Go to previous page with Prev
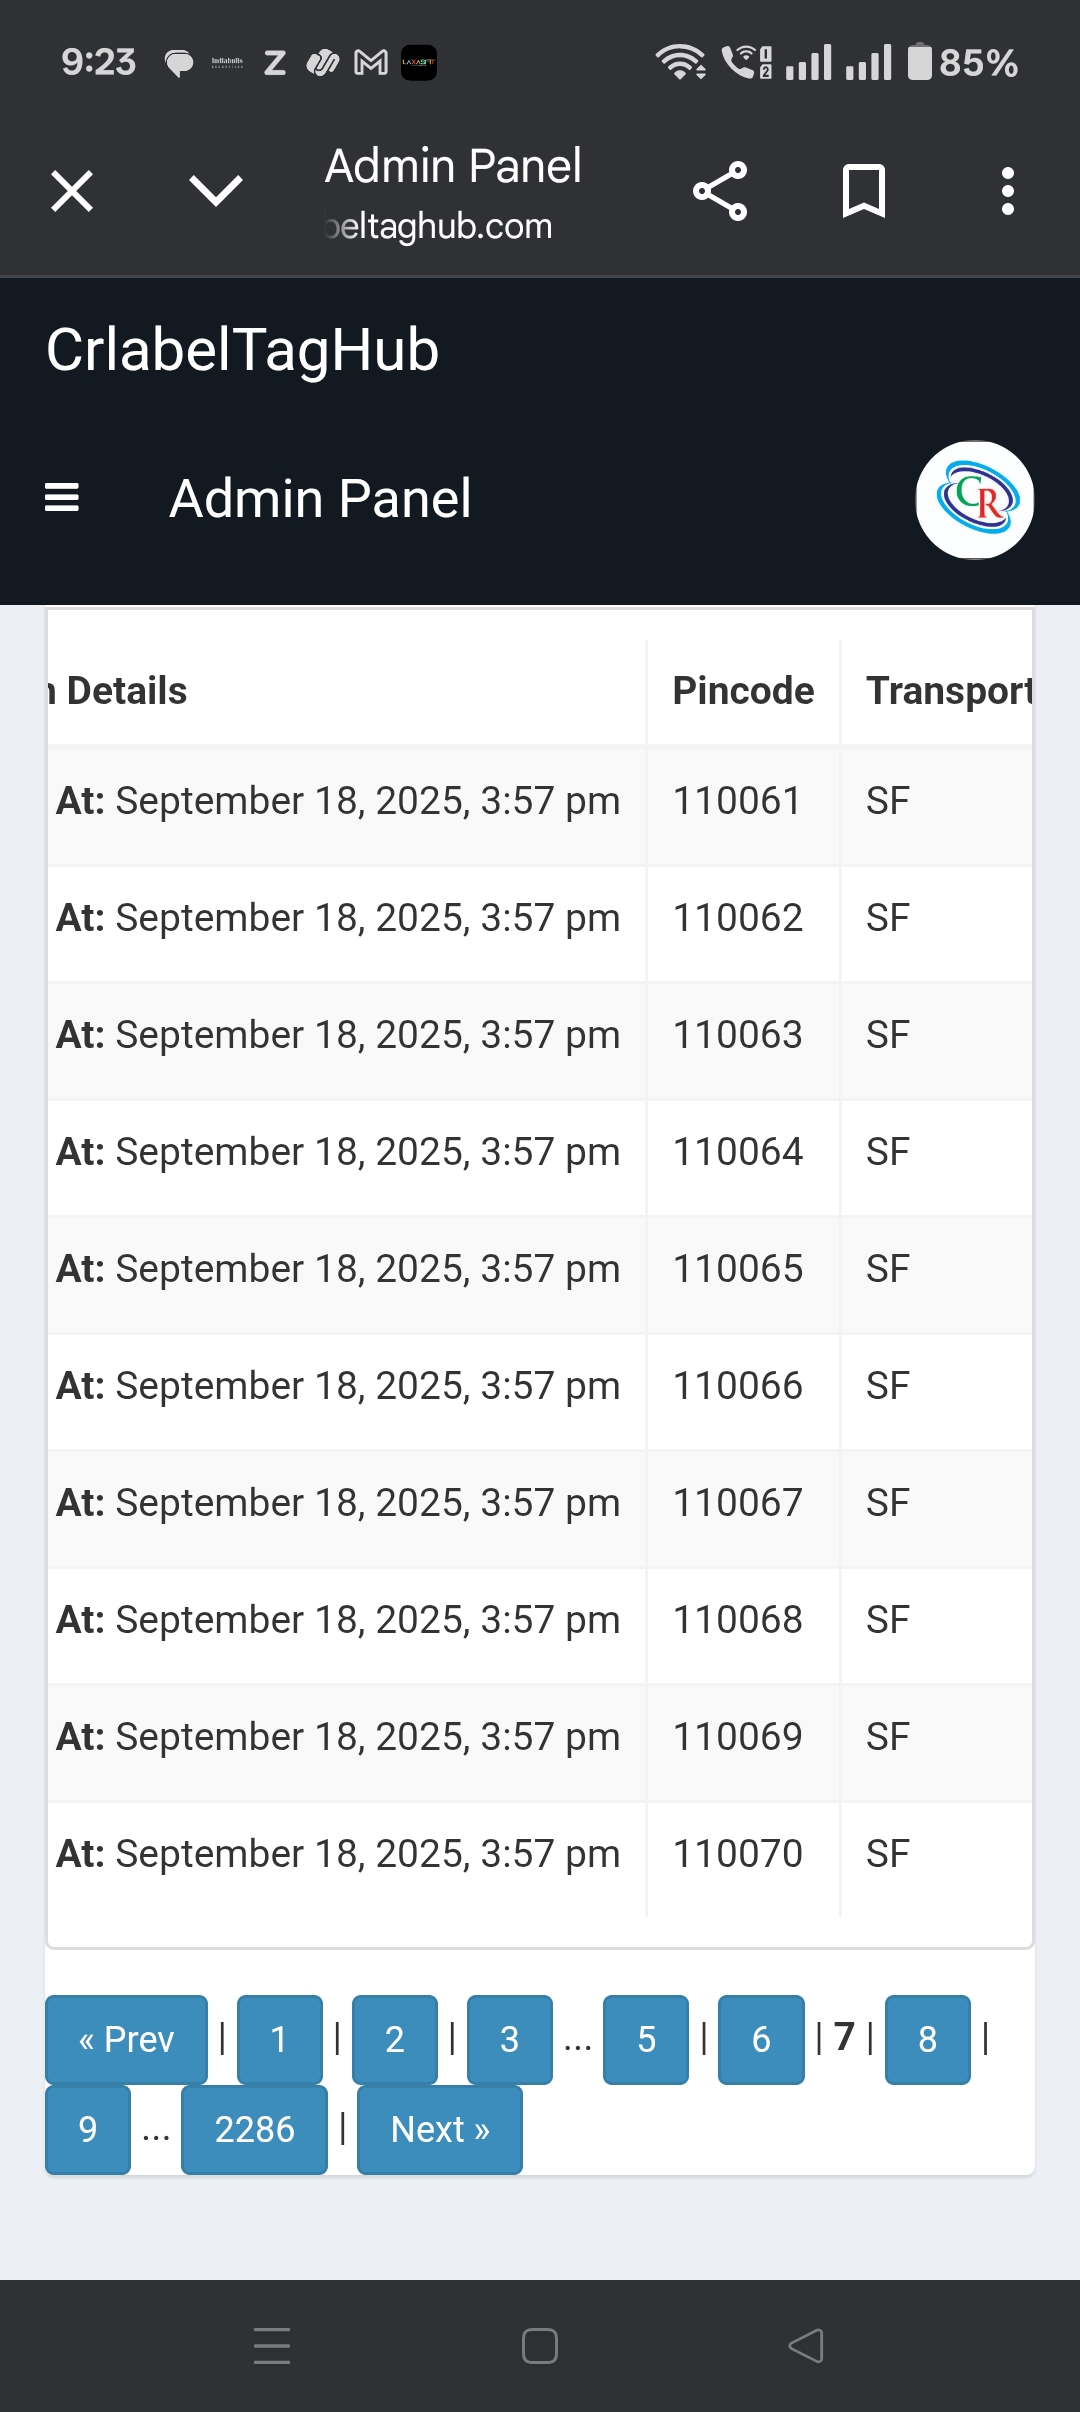The image size is (1080, 2412). tap(126, 2039)
